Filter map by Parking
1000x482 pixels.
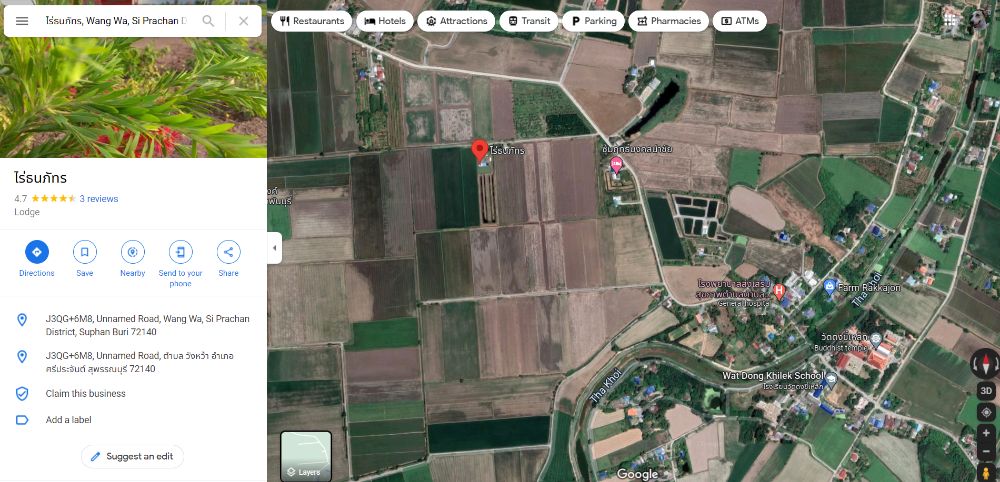pos(593,21)
